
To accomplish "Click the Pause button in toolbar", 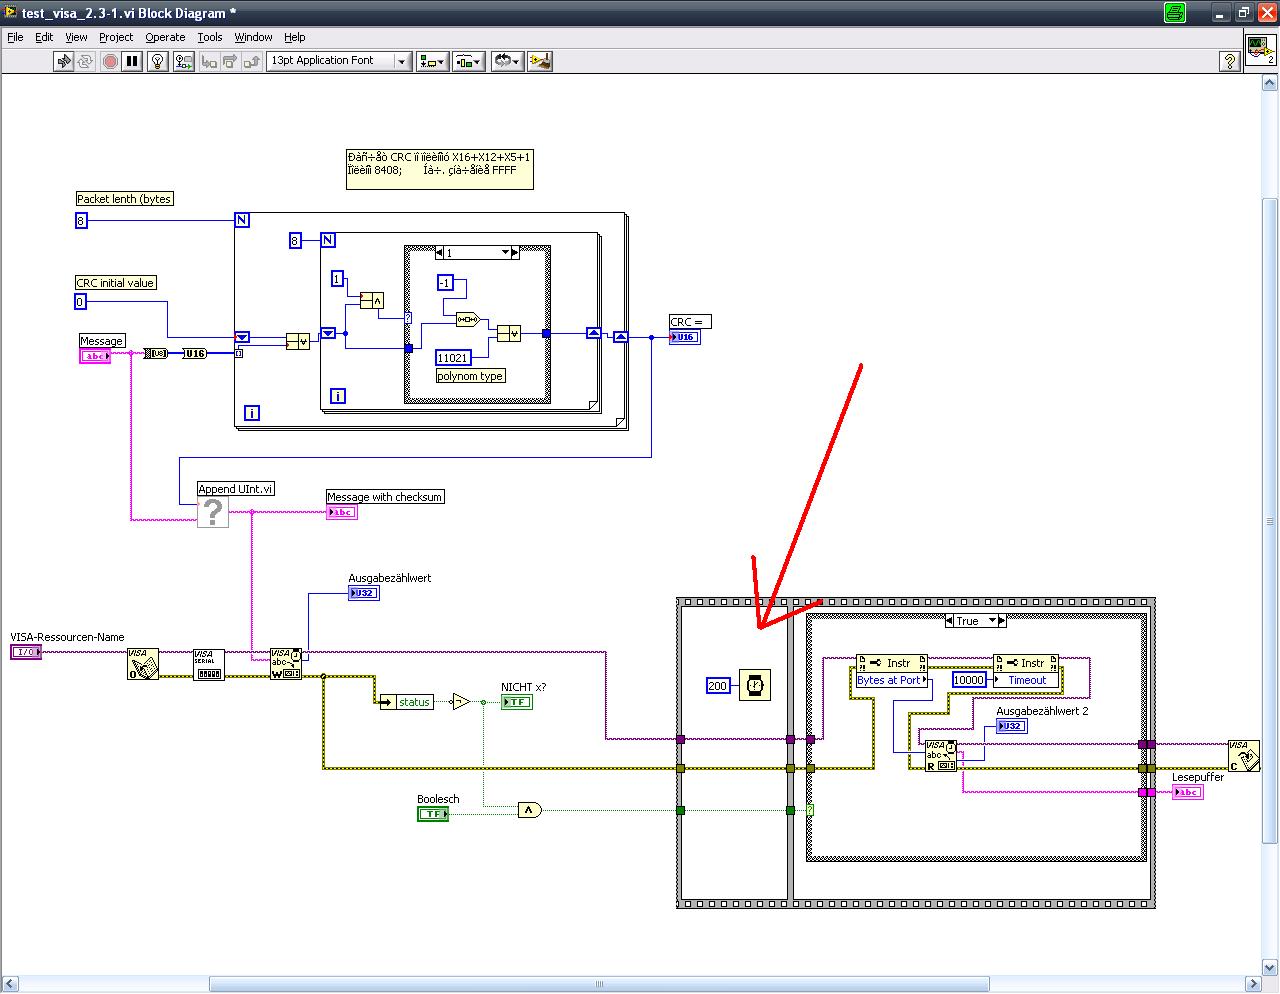I will (x=132, y=61).
